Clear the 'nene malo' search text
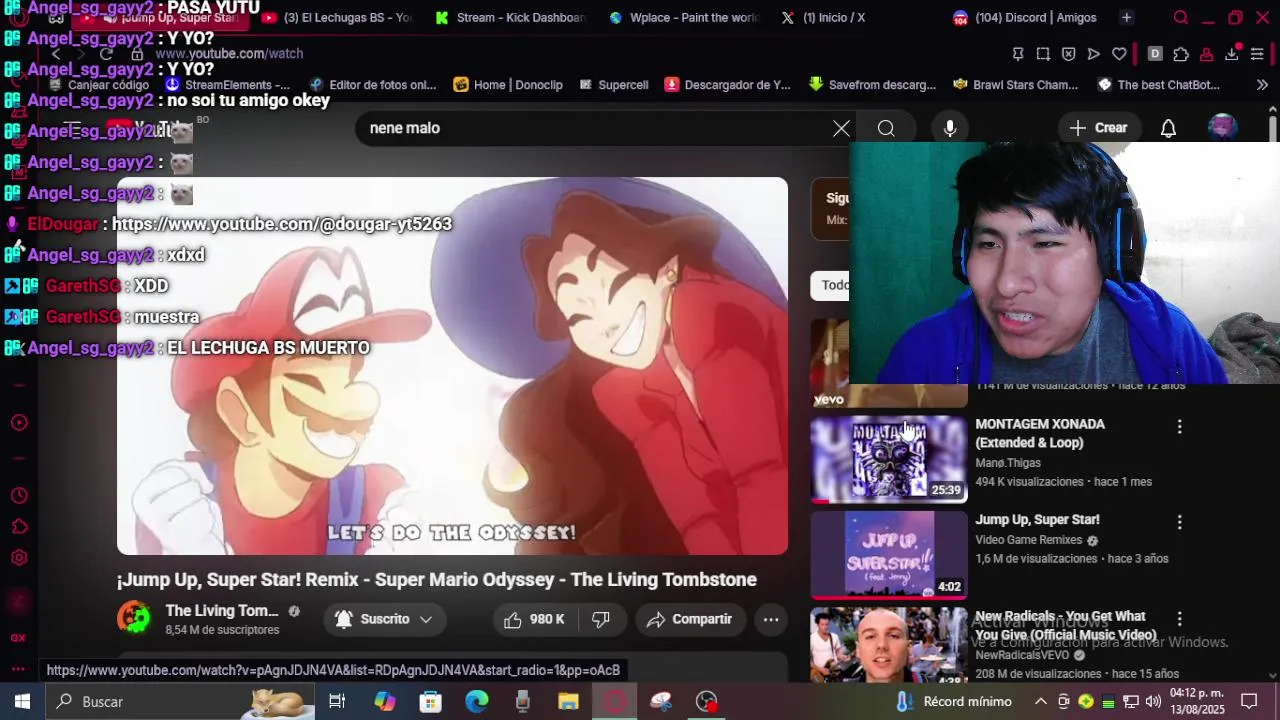This screenshot has height=720, width=1280. [841, 128]
